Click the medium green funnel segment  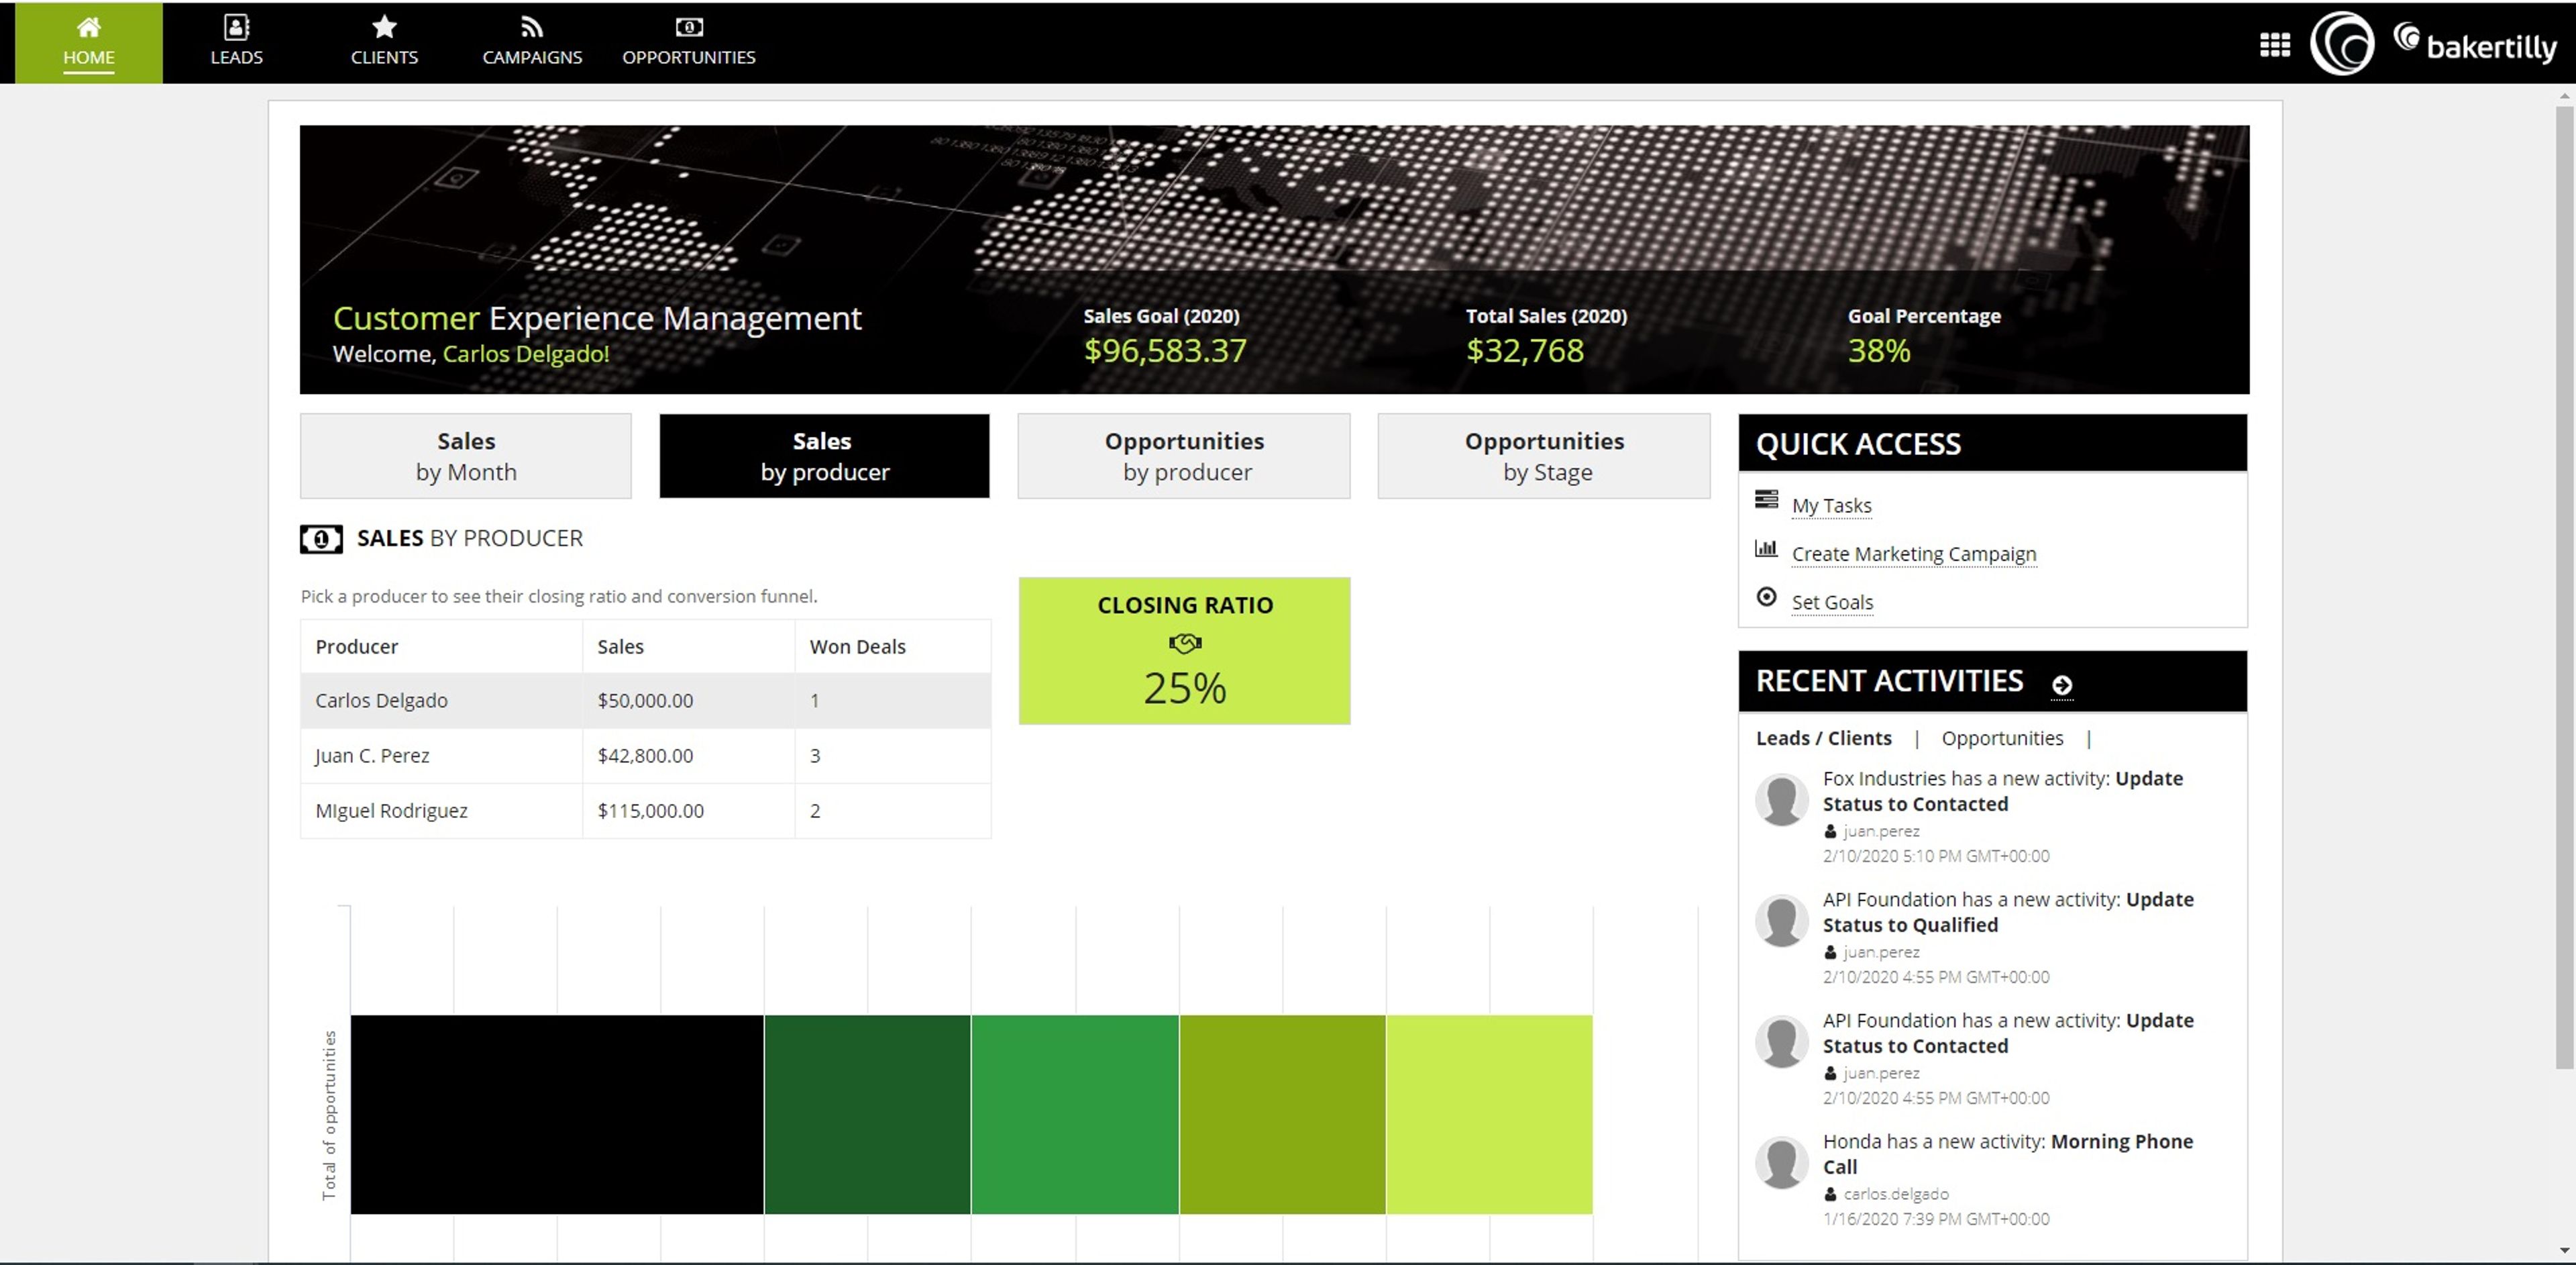1075,1114
